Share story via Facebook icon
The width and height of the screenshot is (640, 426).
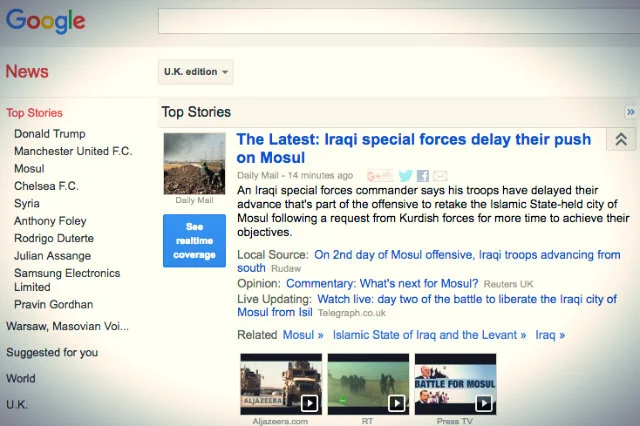pyautogui.click(x=423, y=176)
